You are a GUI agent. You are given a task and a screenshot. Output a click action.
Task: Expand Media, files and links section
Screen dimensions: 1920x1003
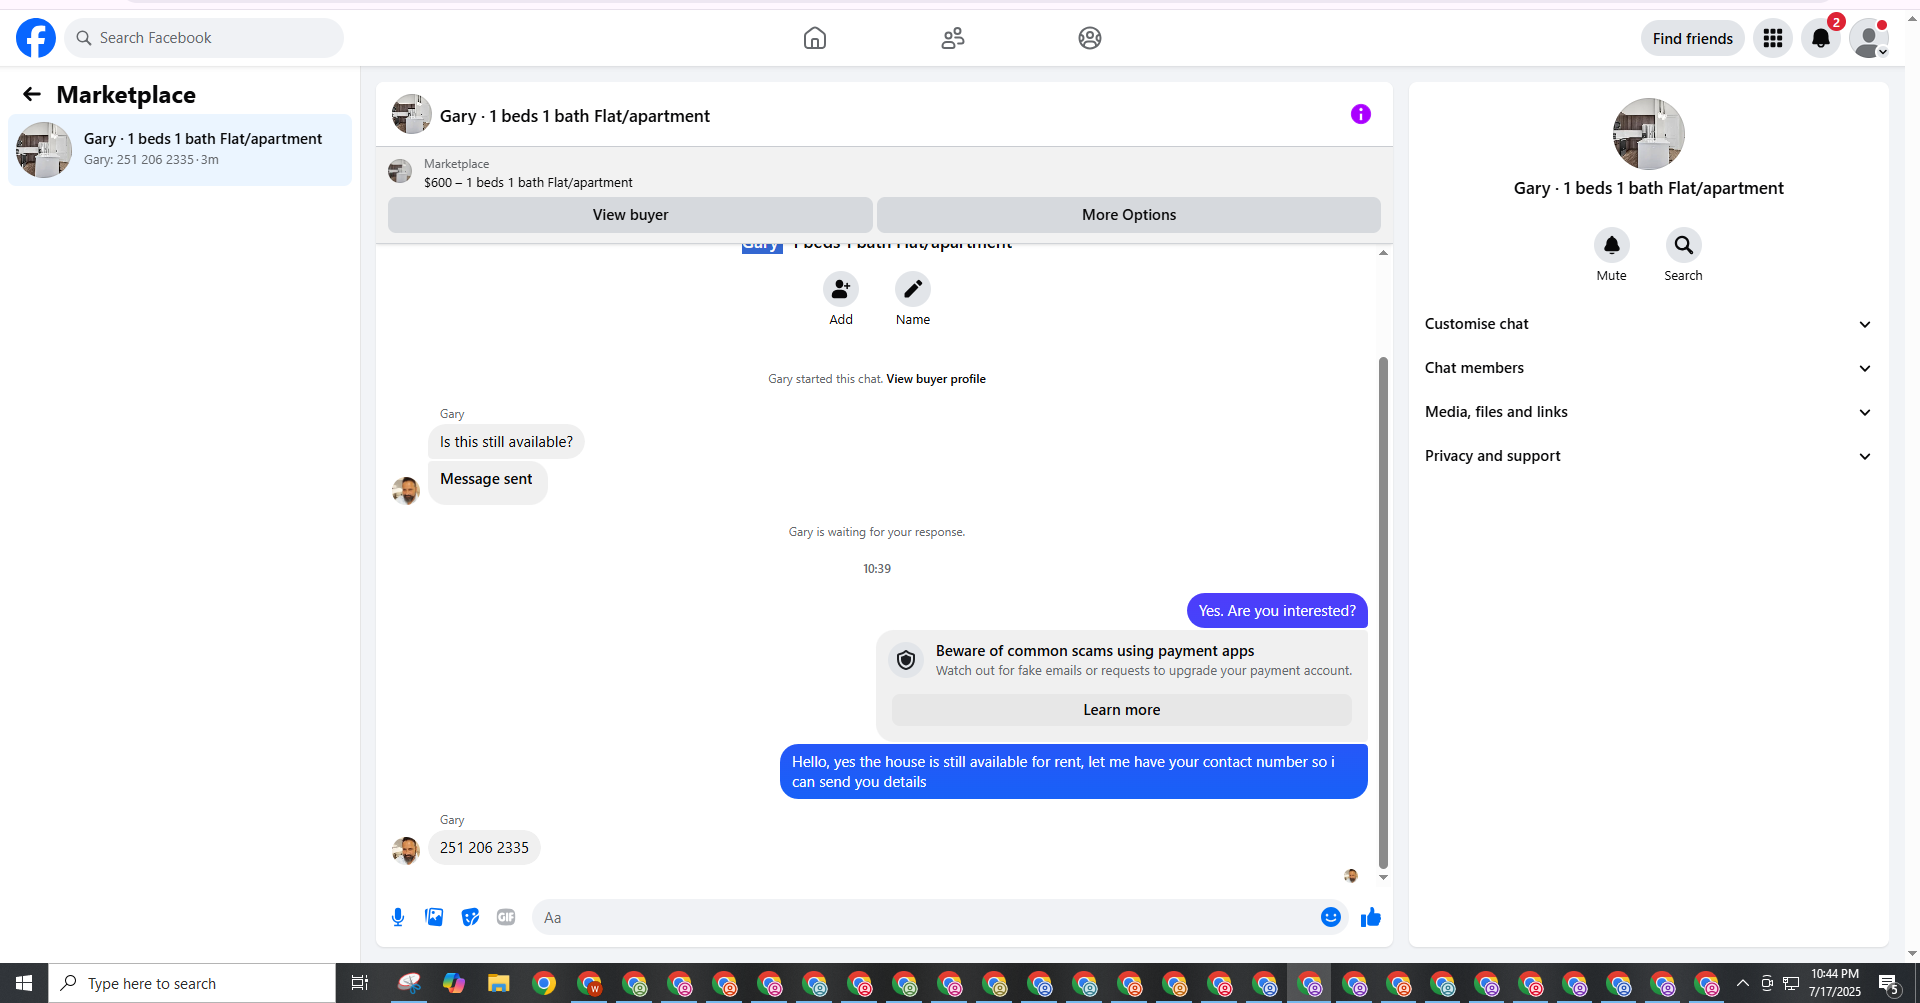pyautogui.click(x=1649, y=412)
